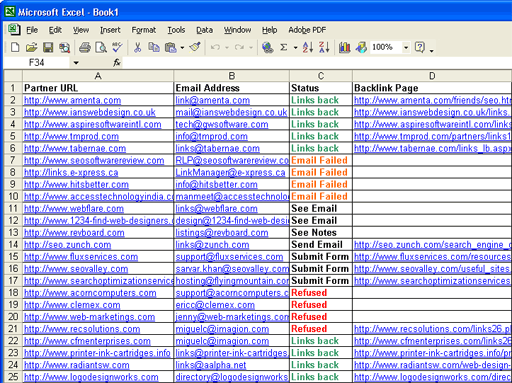The height and width of the screenshot is (383, 512).
Task: Open the Edit menu
Action: coord(55,30)
